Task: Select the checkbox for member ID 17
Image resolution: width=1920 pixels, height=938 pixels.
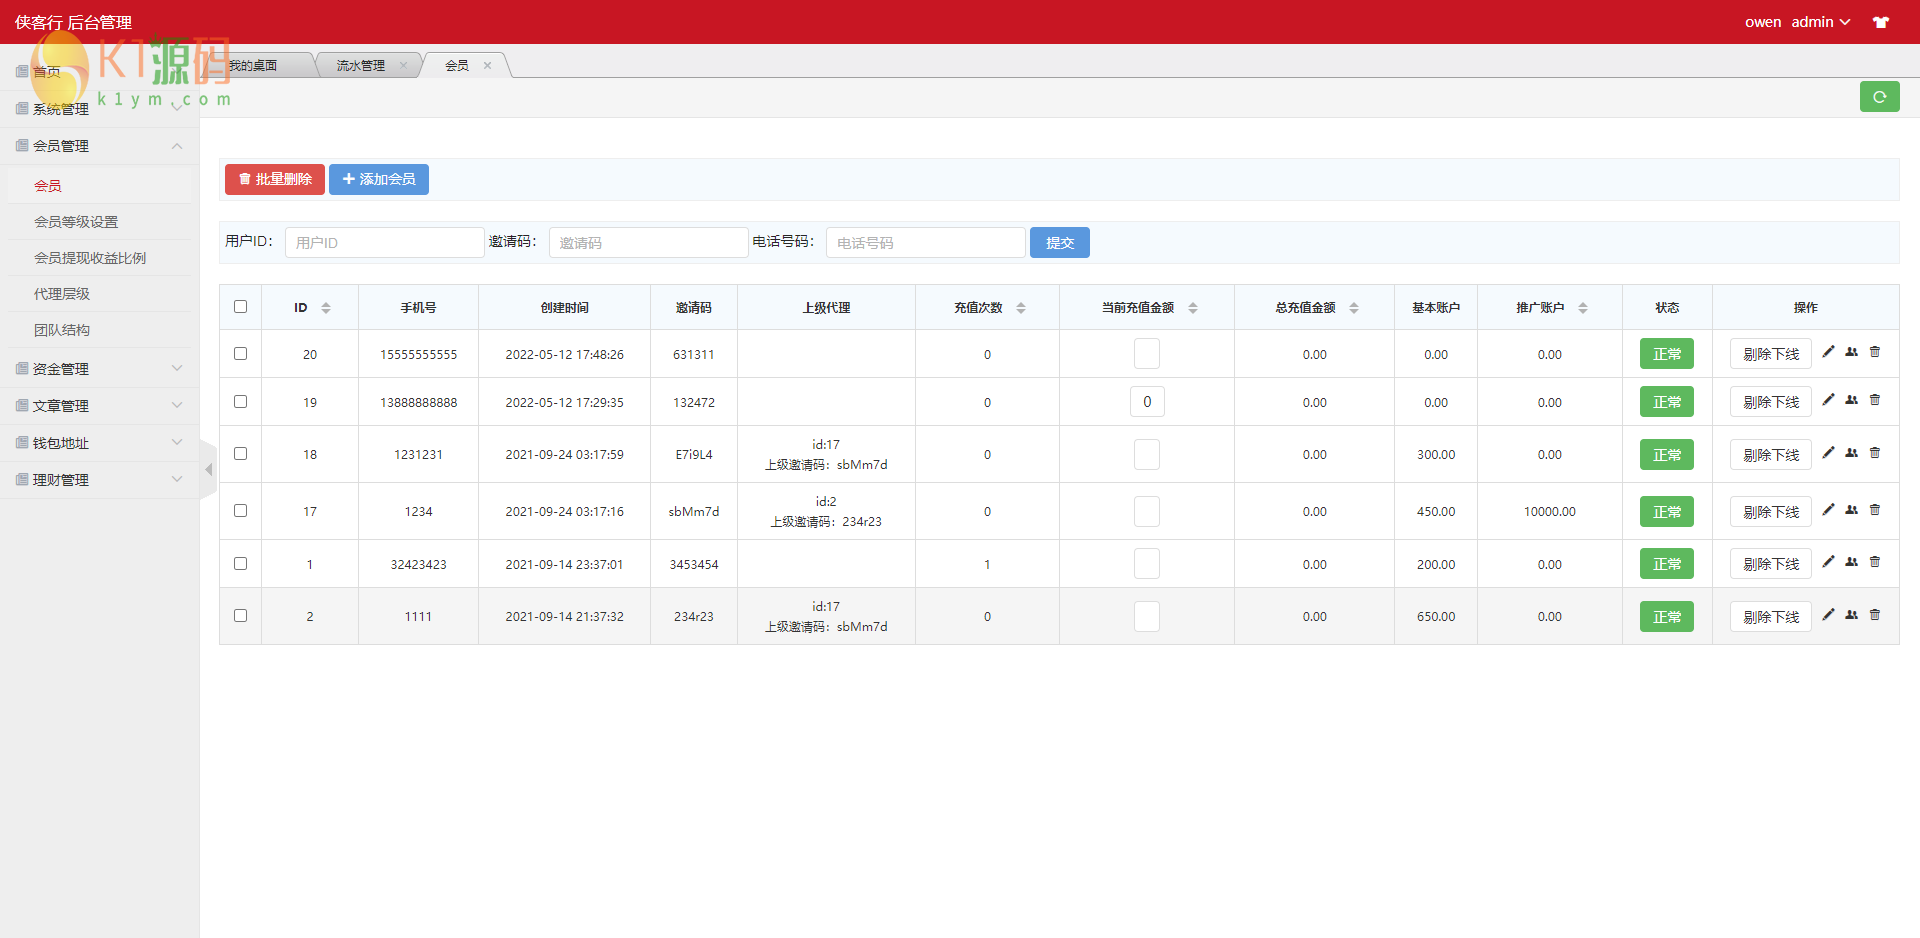Action: 240,511
